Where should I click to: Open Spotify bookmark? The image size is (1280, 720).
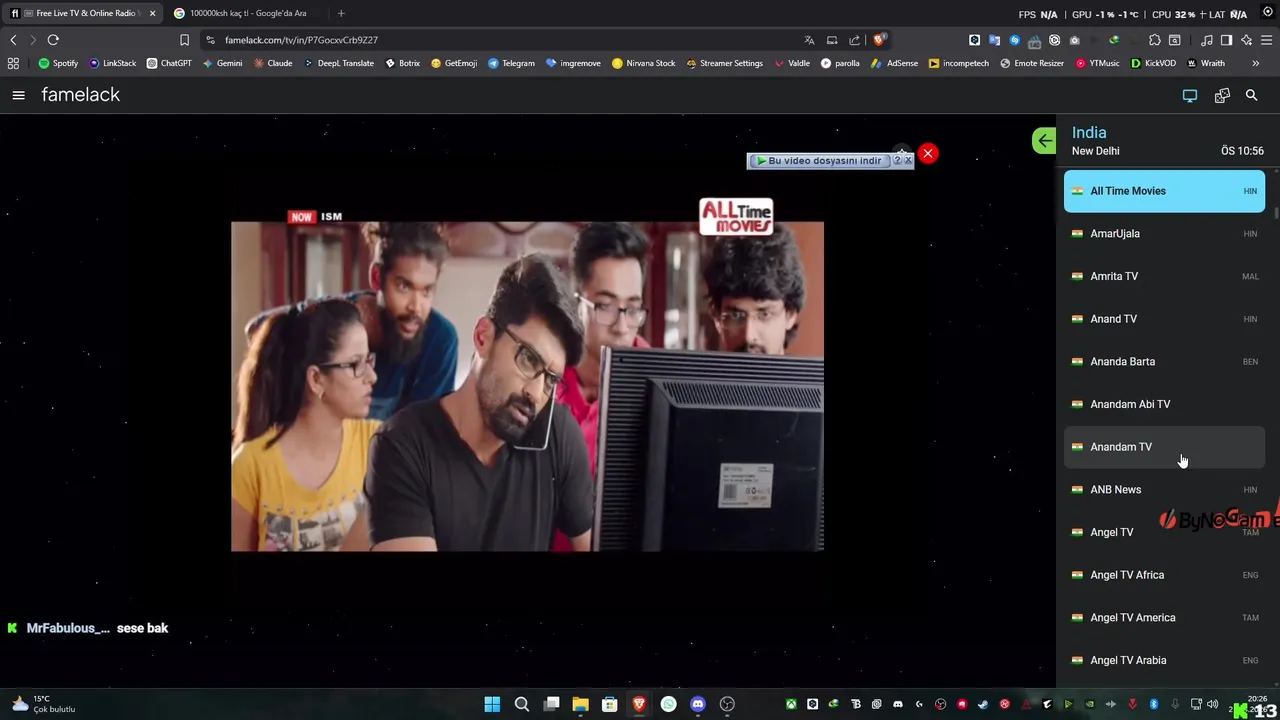tap(58, 63)
